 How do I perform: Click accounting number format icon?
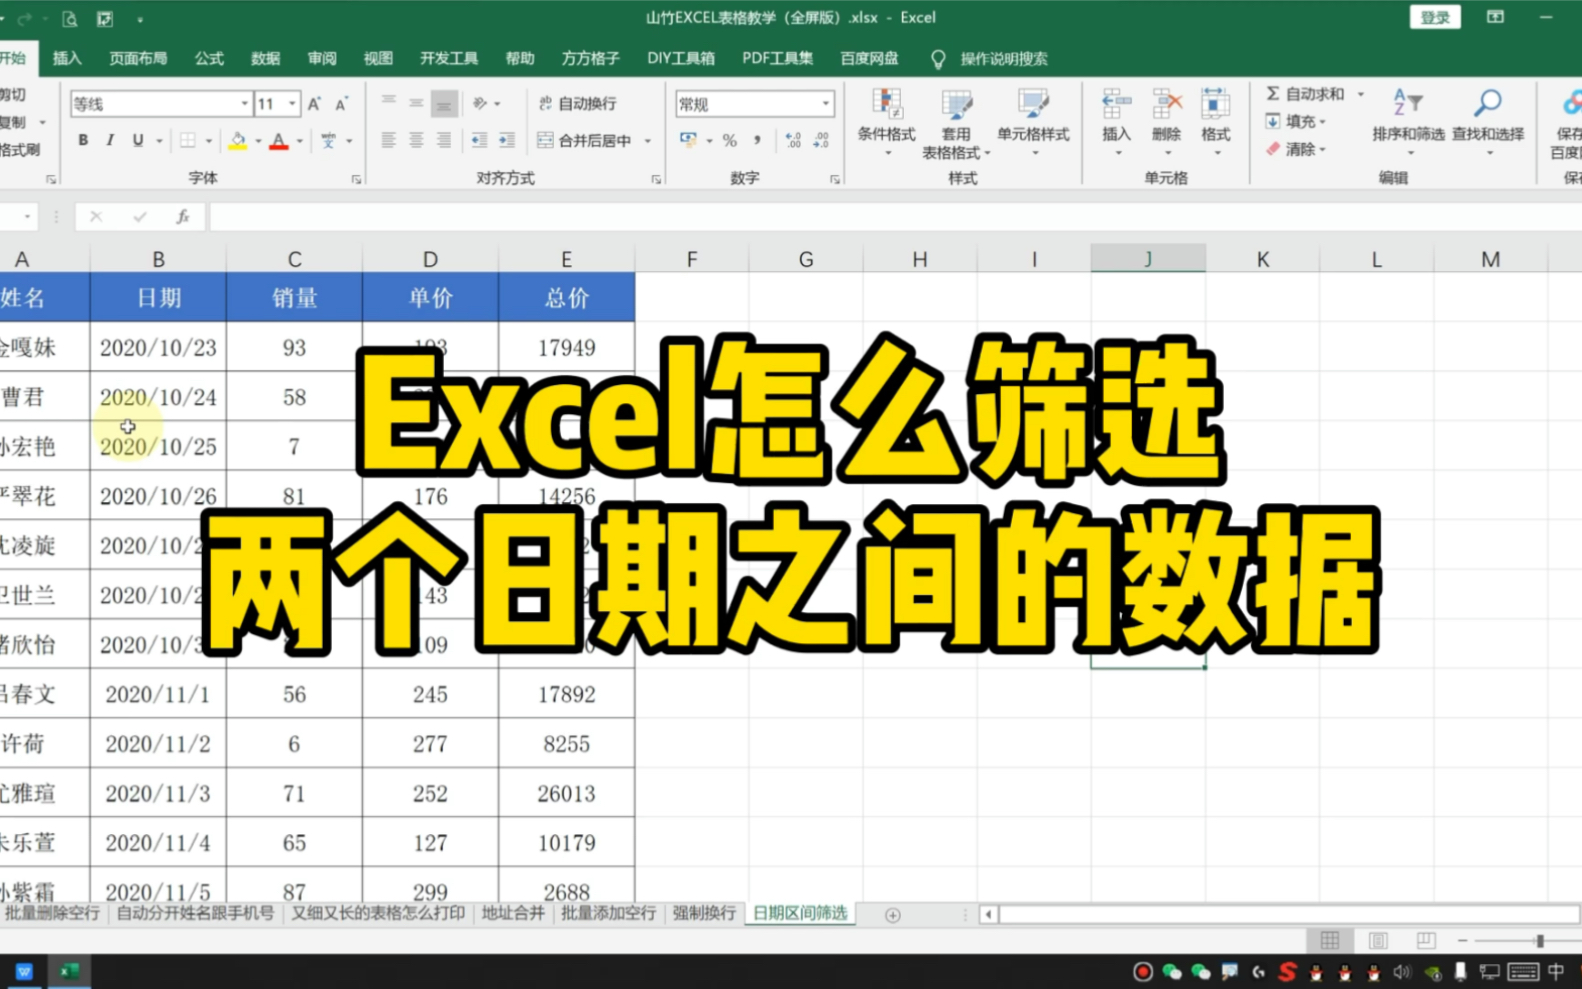coord(688,140)
